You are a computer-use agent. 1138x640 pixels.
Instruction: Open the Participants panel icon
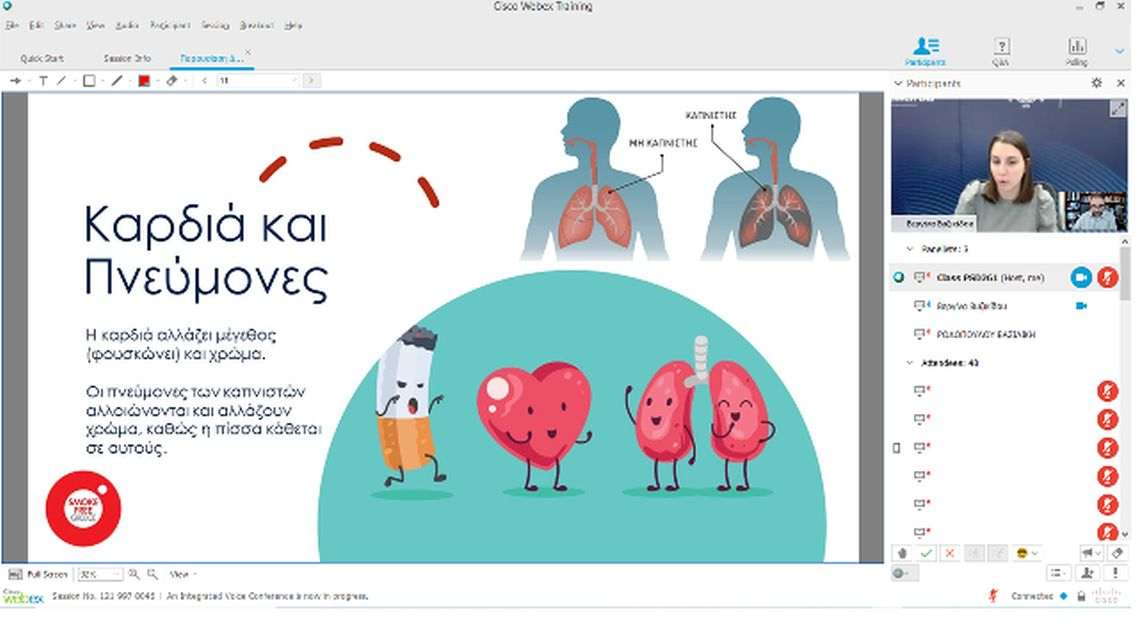coord(925,52)
